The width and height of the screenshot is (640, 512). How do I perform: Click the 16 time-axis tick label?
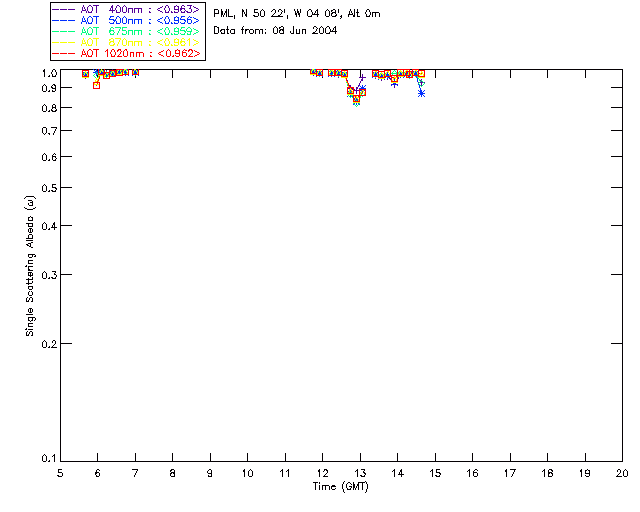pyautogui.click(x=472, y=473)
